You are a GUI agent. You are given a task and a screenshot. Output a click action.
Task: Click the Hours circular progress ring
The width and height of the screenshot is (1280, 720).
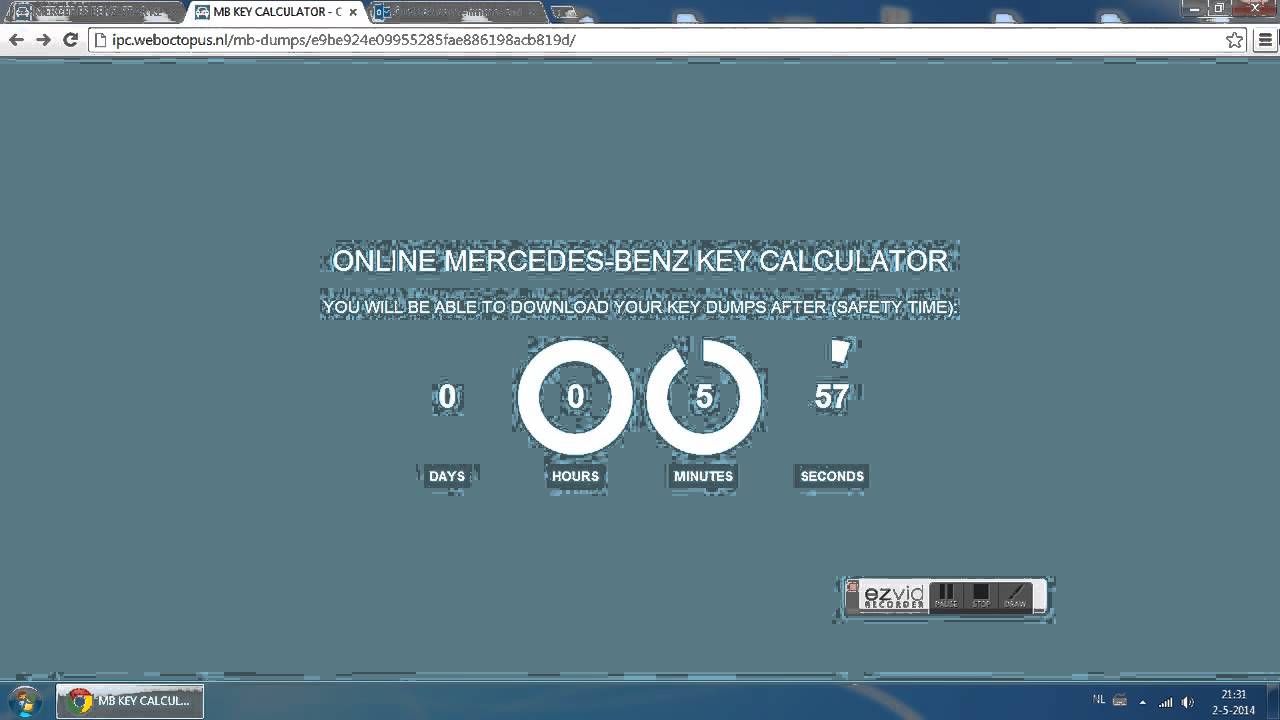tap(575, 397)
